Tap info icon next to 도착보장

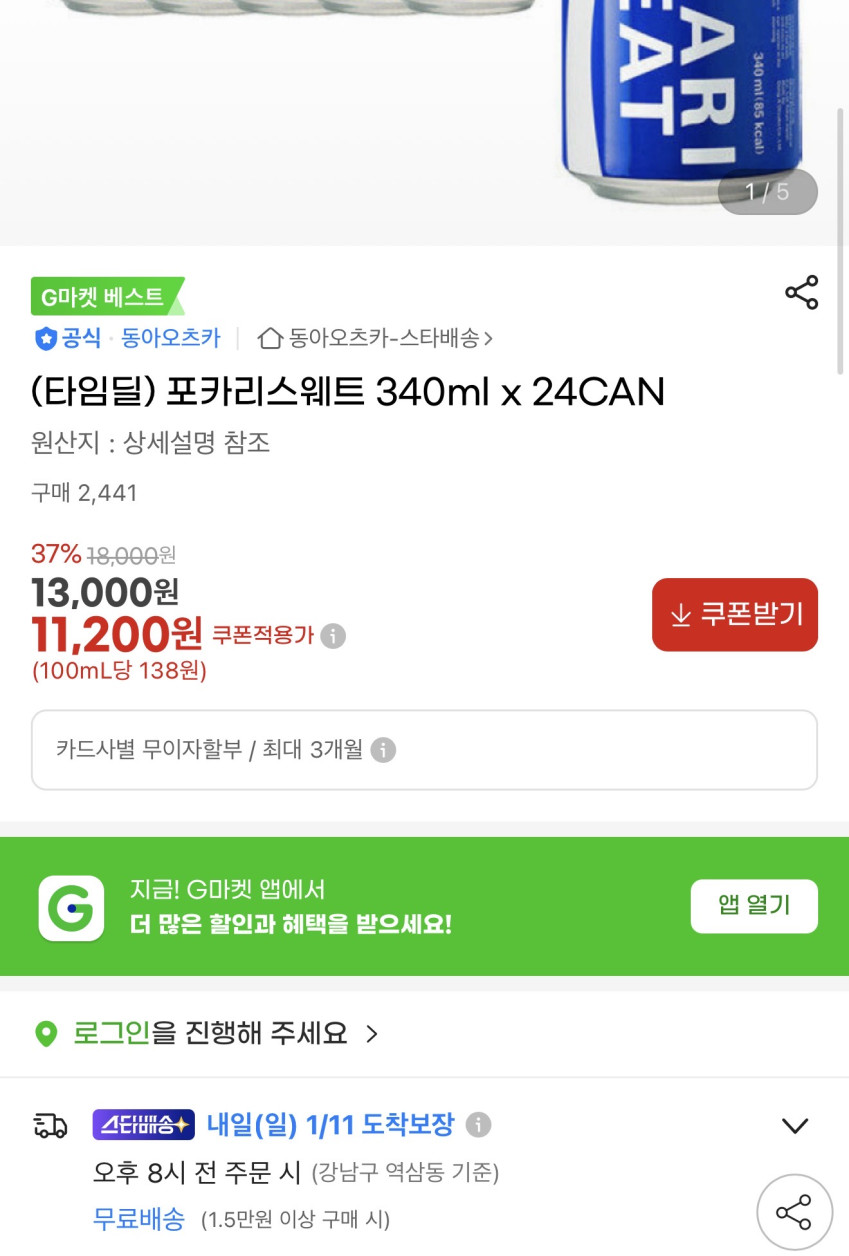click(x=479, y=1125)
